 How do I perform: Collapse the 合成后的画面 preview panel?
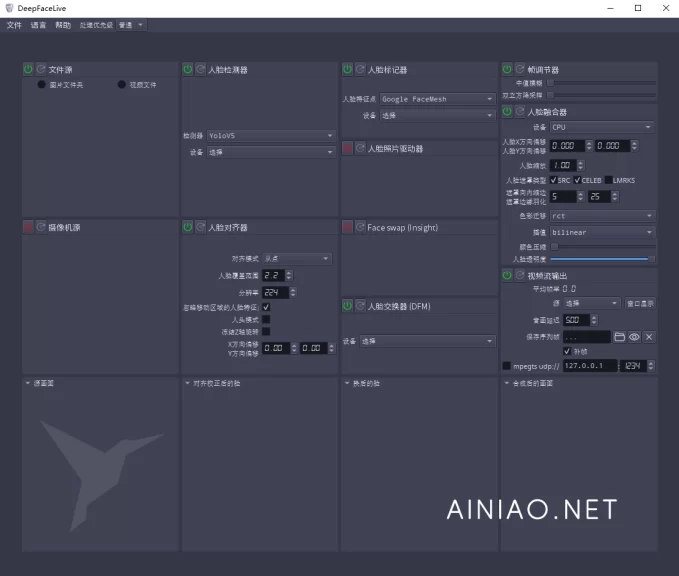click(507, 383)
